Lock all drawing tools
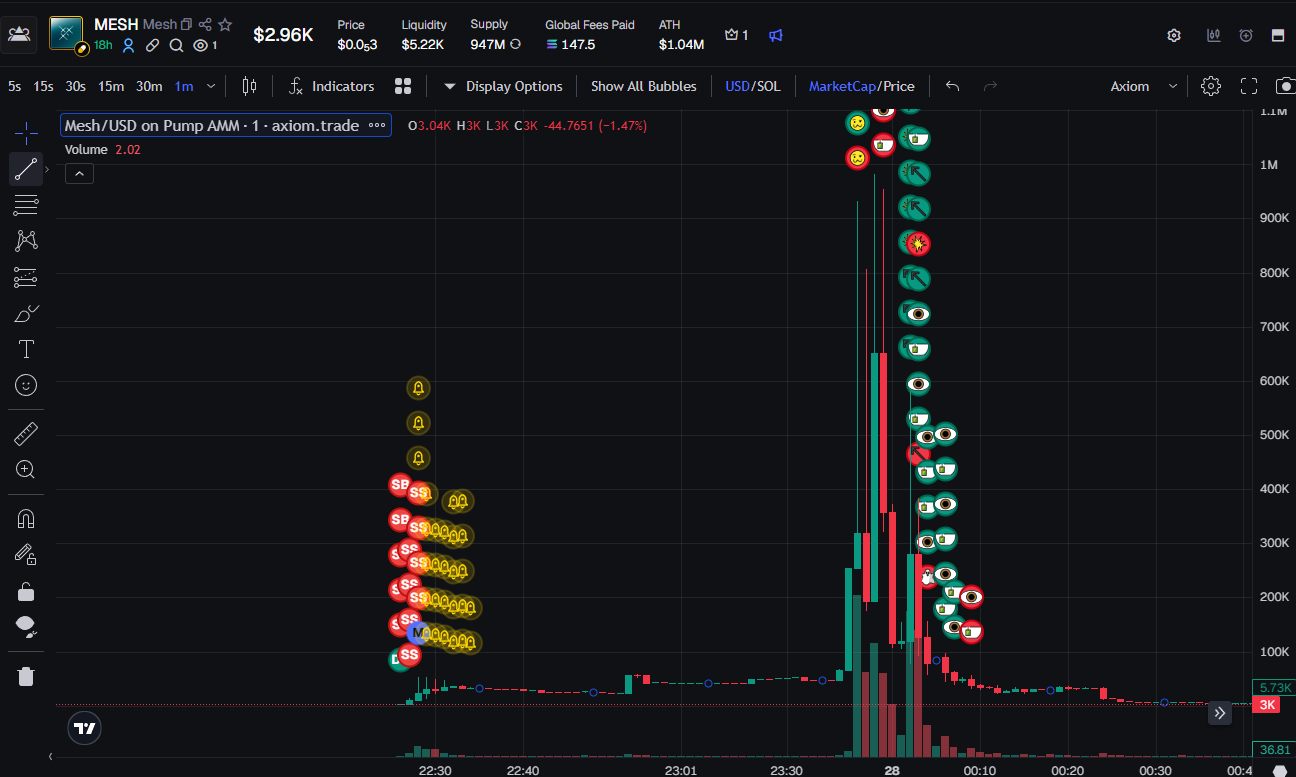Image resolution: width=1296 pixels, height=777 pixels. point(26,592)
